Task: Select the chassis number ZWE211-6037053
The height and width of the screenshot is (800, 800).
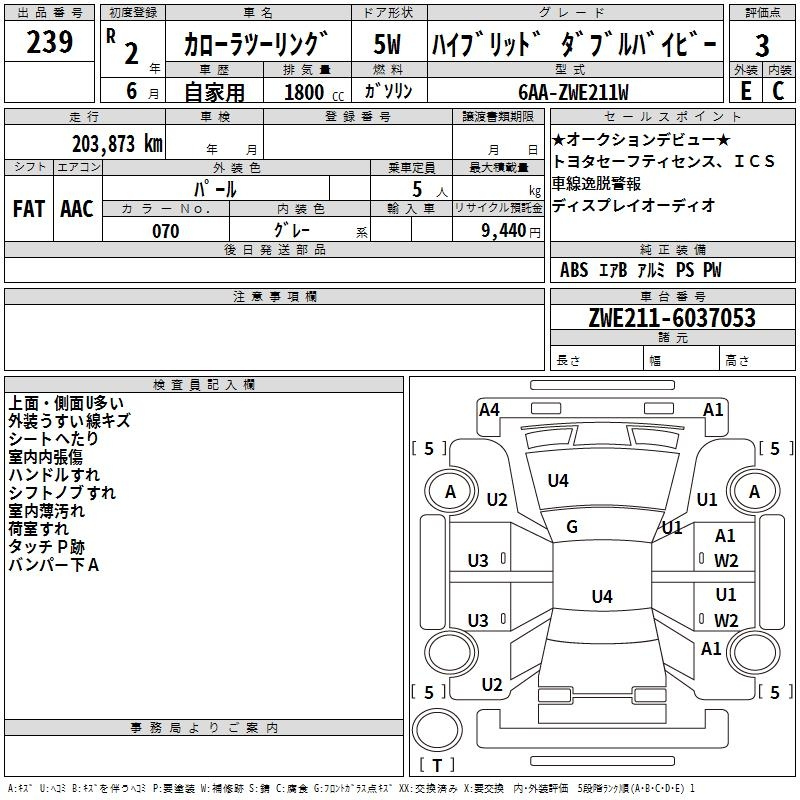Action: (672, 317)
